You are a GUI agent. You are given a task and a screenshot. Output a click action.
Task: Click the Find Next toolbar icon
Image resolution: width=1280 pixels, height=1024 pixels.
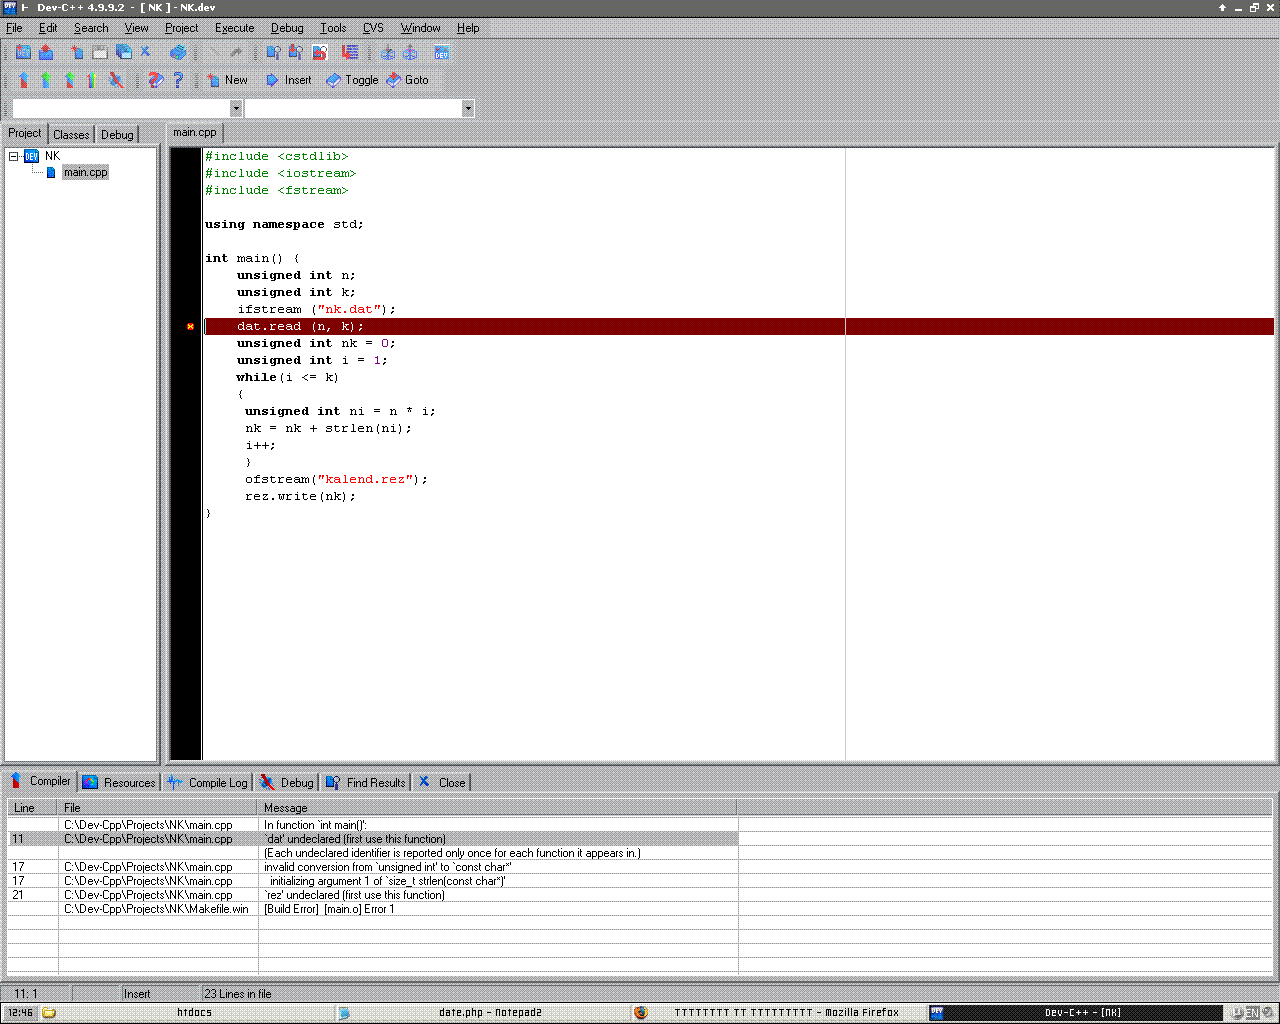point(296,52)
